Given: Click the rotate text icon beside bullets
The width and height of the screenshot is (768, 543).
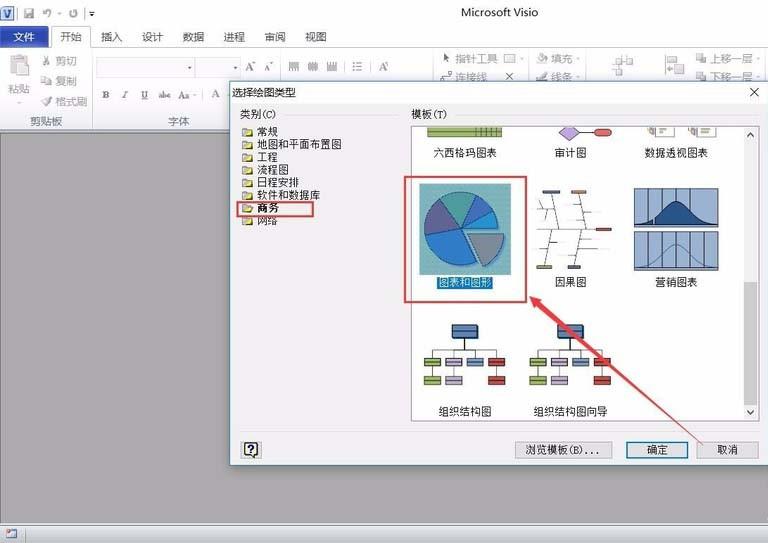Looking at the screenshot, I should [383, 67].
